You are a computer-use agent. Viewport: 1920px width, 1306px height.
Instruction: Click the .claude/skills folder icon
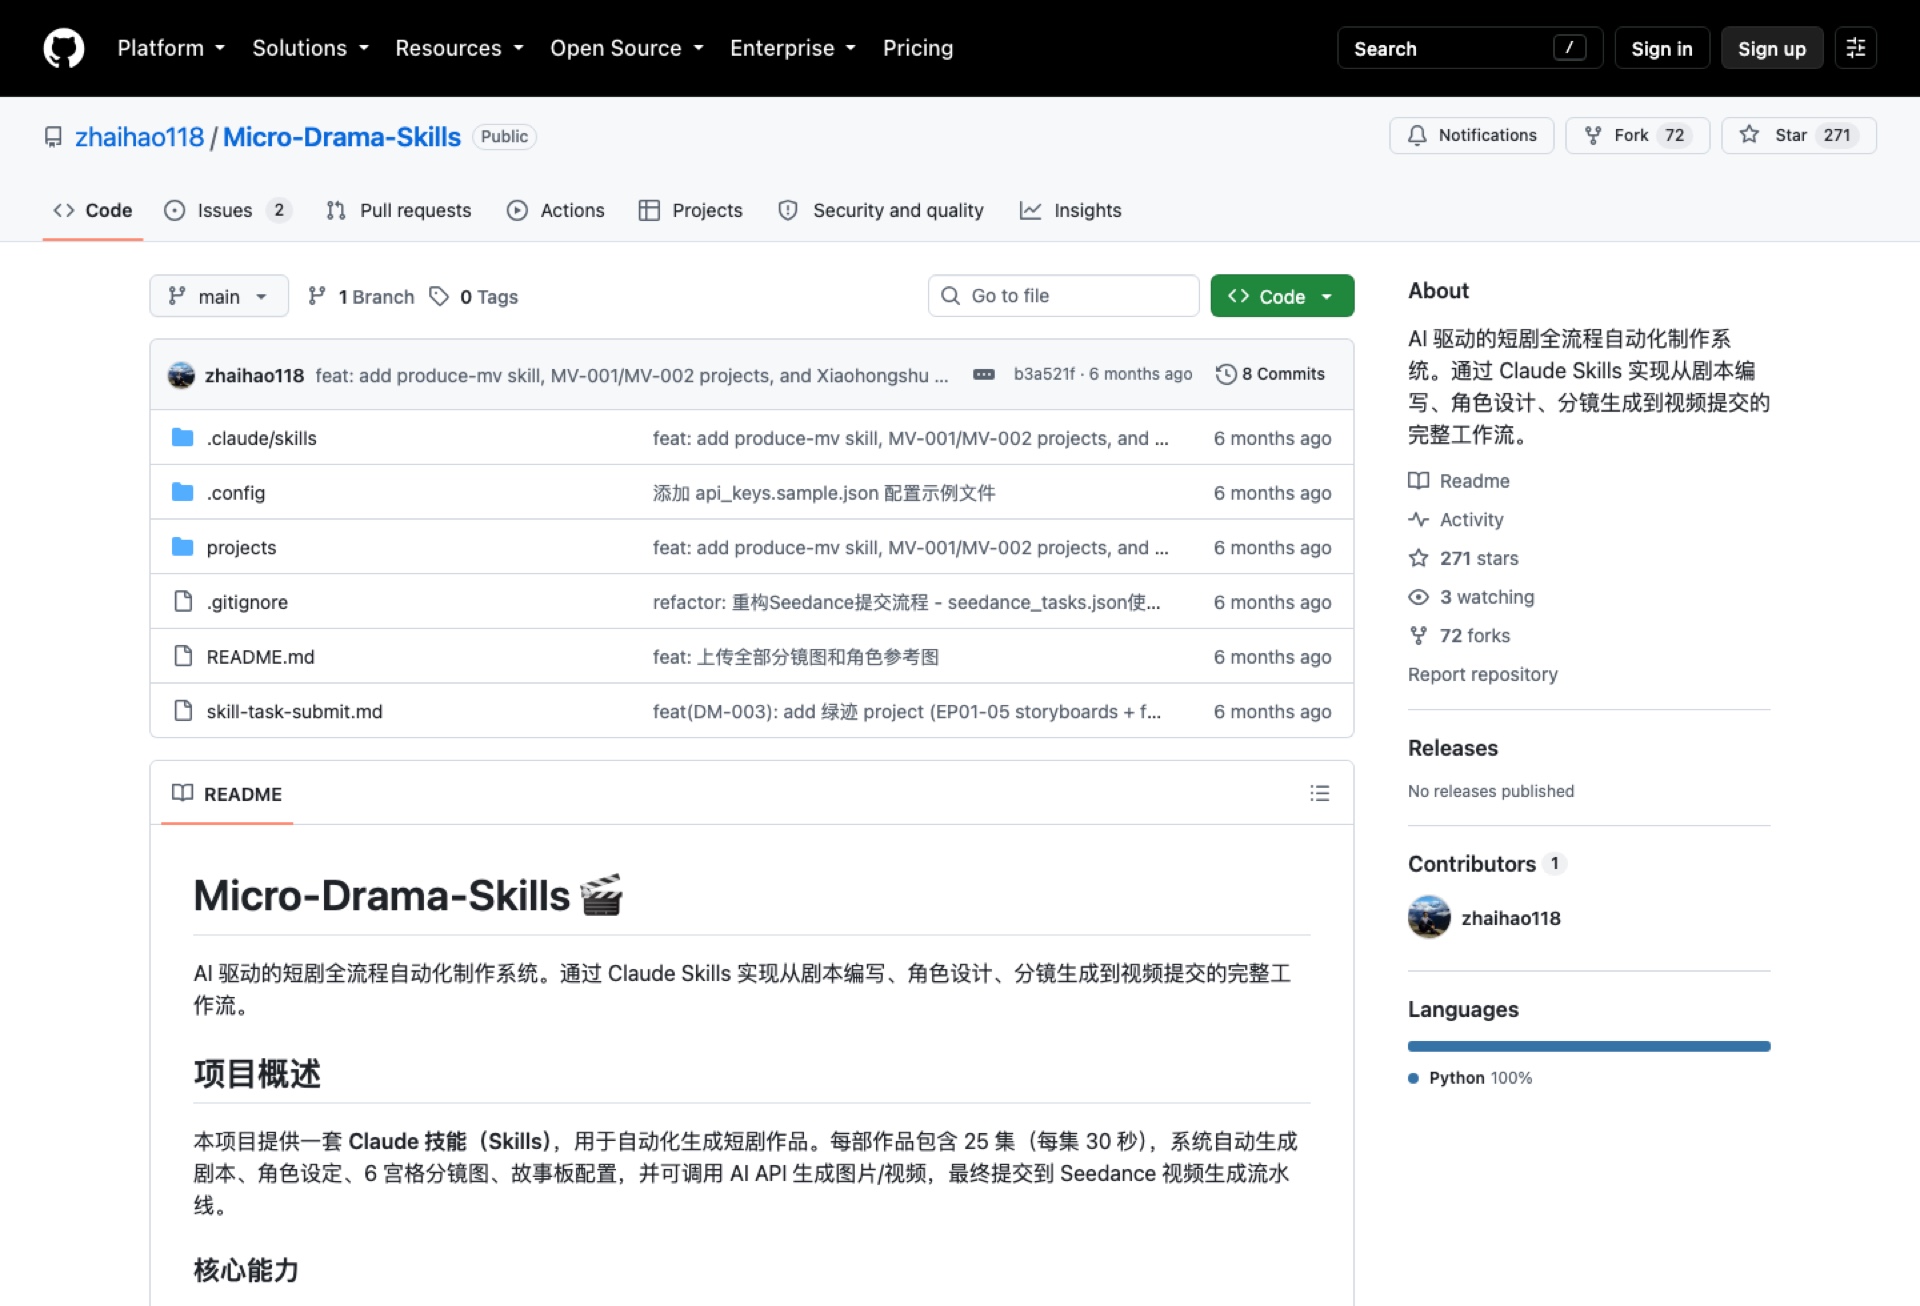pyautogui.click(x=182, y=438)
